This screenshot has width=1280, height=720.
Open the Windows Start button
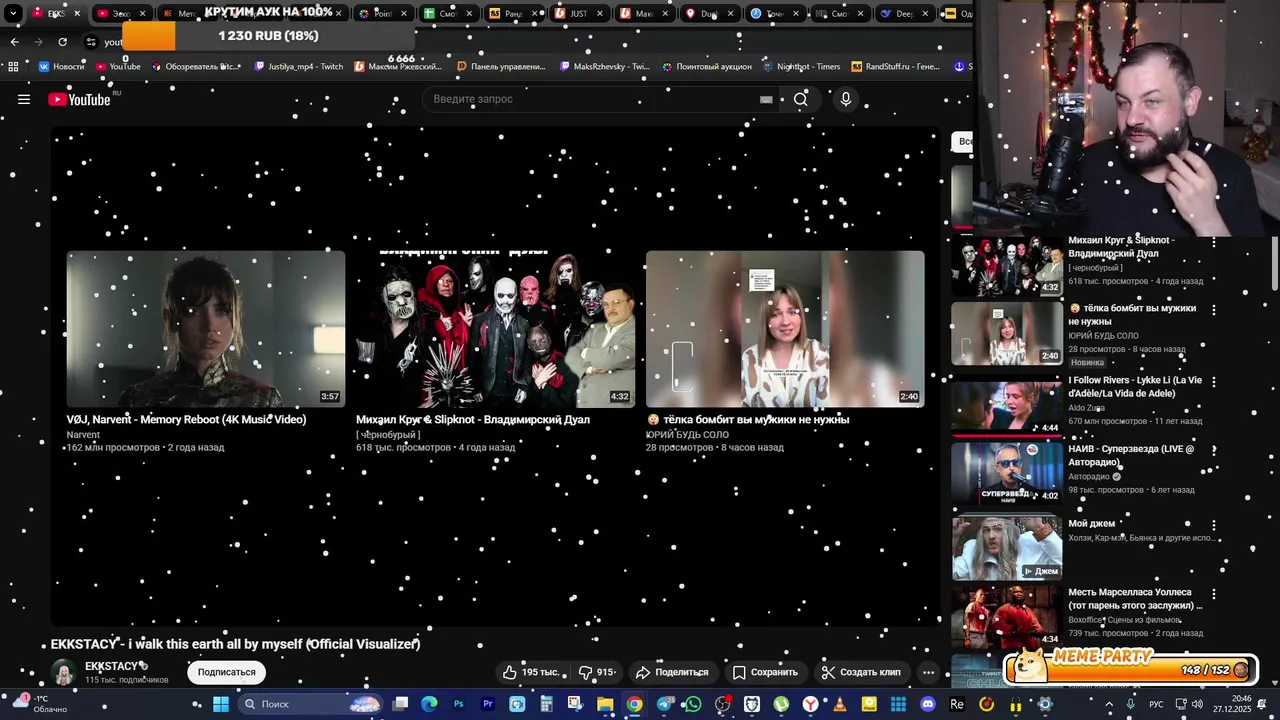tap(221, 704)
